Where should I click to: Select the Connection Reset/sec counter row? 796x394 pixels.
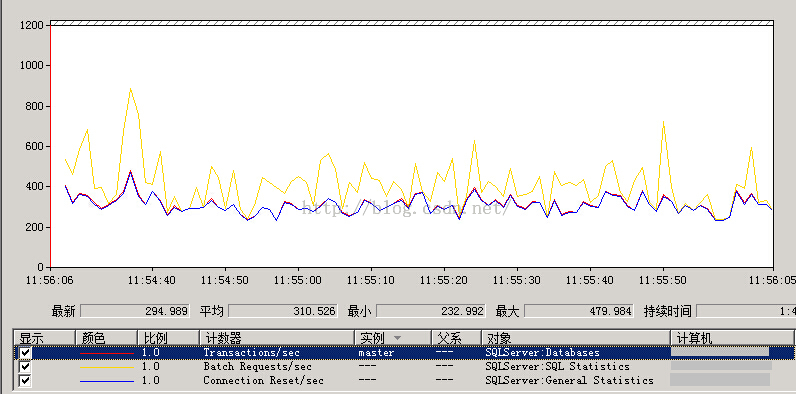click(x=404, y=381)
